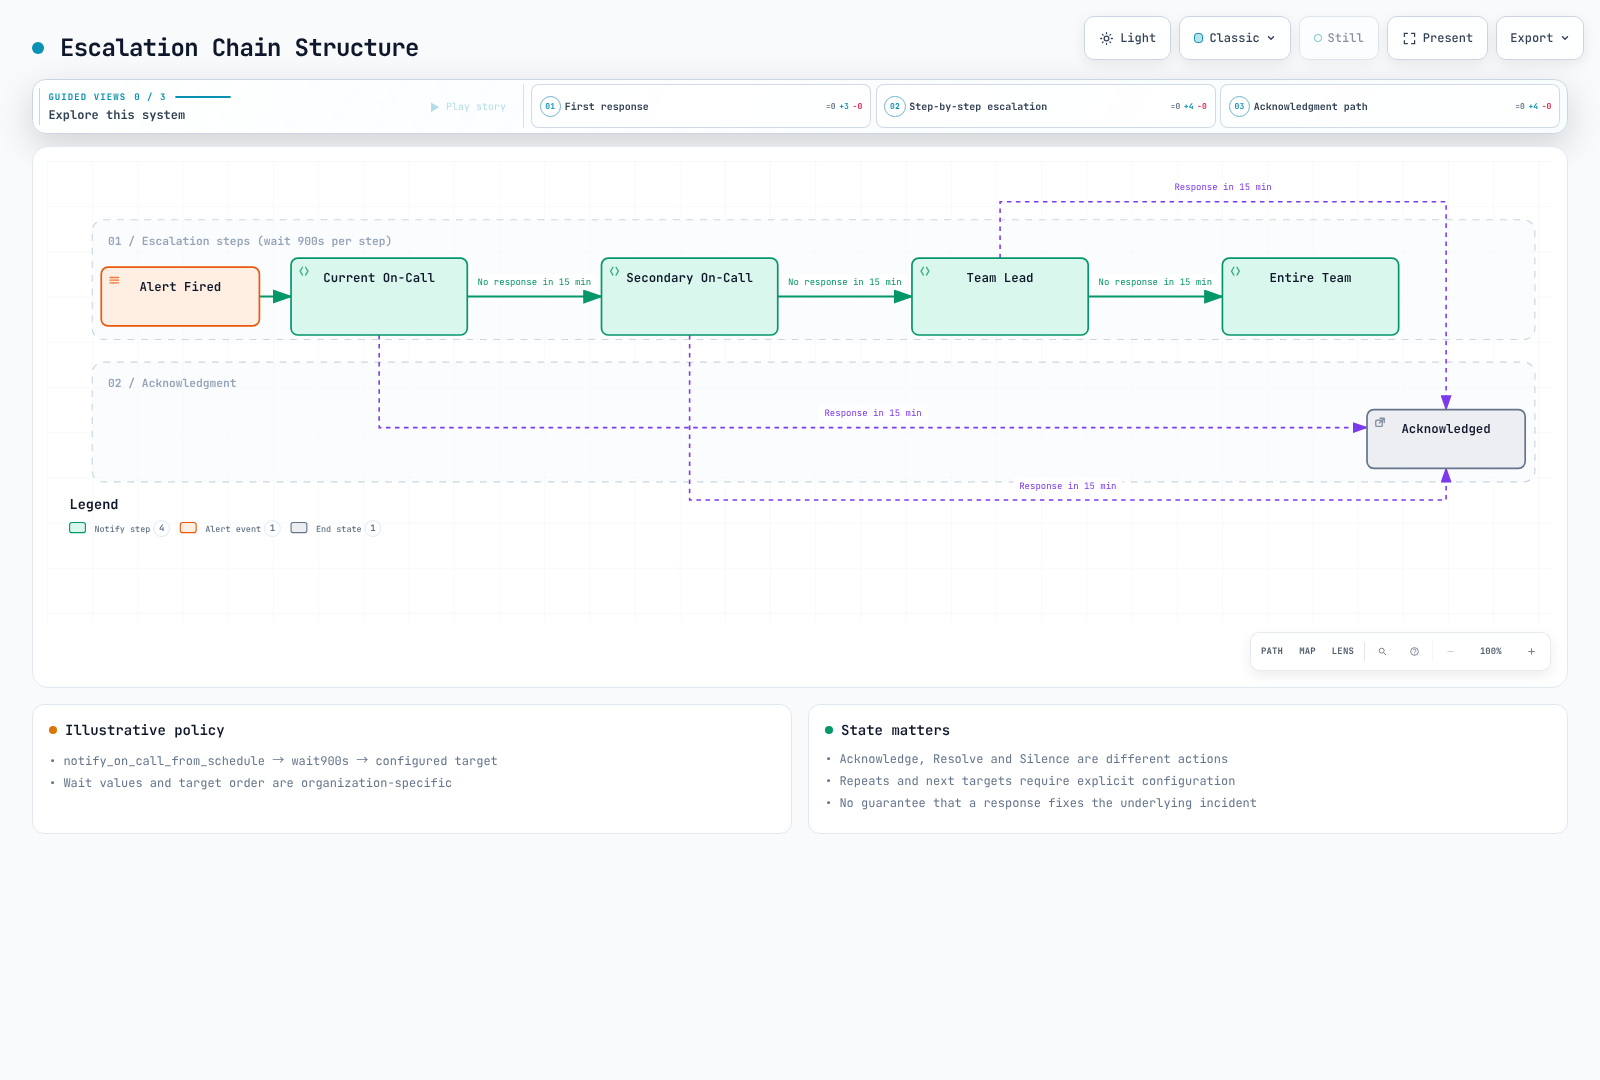
Task: Switch to the PATH view mode
Action: click(1272, 651)
